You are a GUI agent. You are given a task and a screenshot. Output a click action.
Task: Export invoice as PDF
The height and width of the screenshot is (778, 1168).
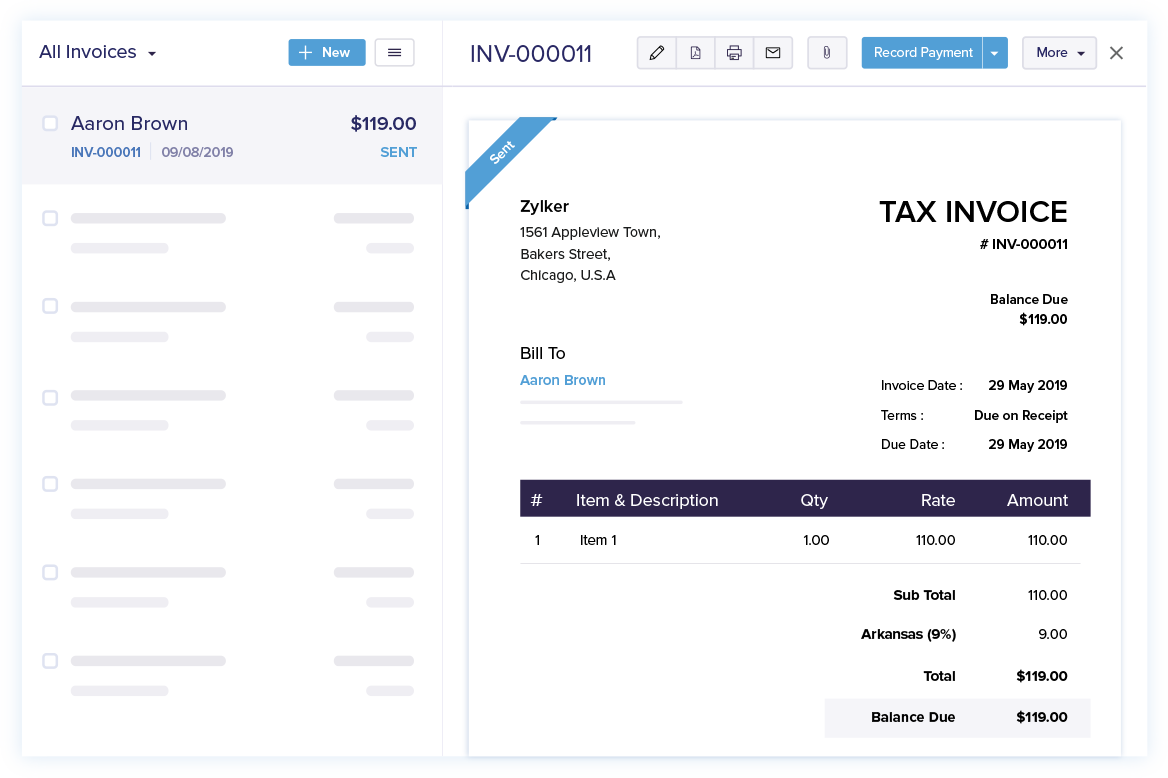click(696, 52)
